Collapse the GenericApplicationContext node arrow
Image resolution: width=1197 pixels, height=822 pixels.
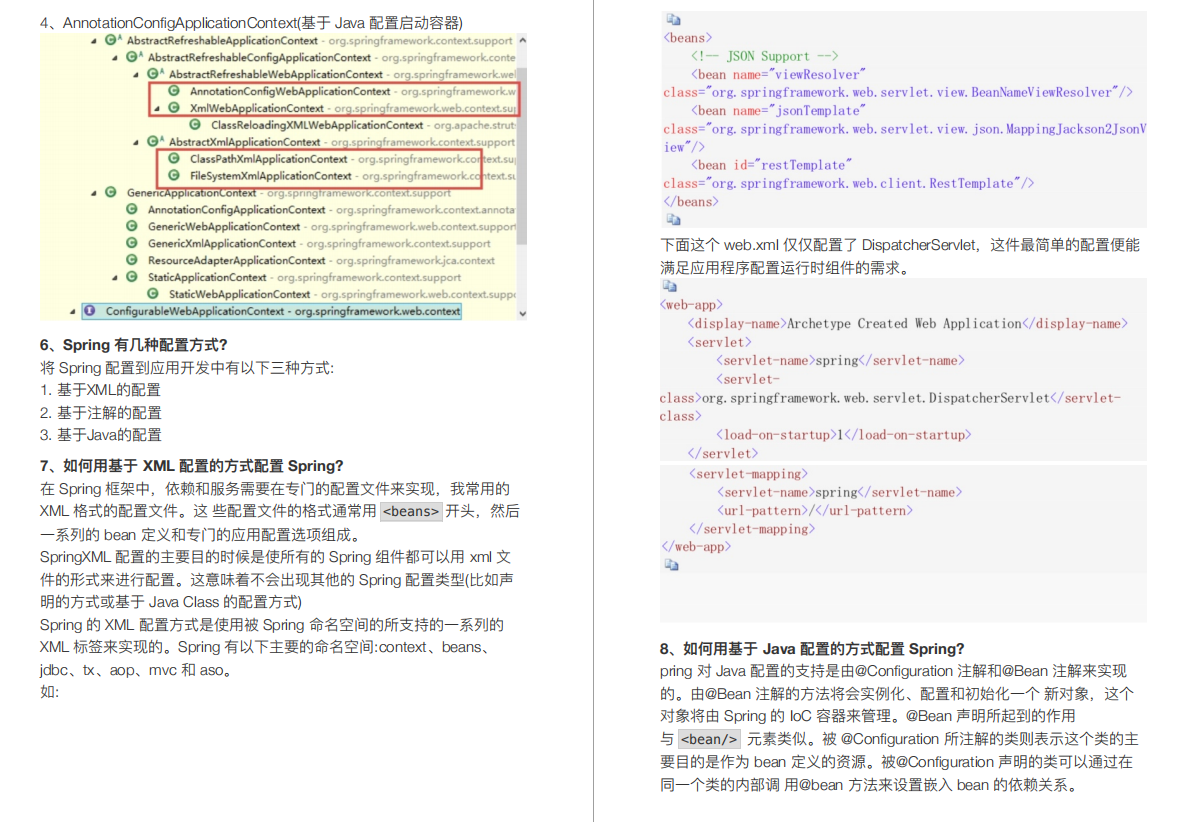[x=94, y=193]
